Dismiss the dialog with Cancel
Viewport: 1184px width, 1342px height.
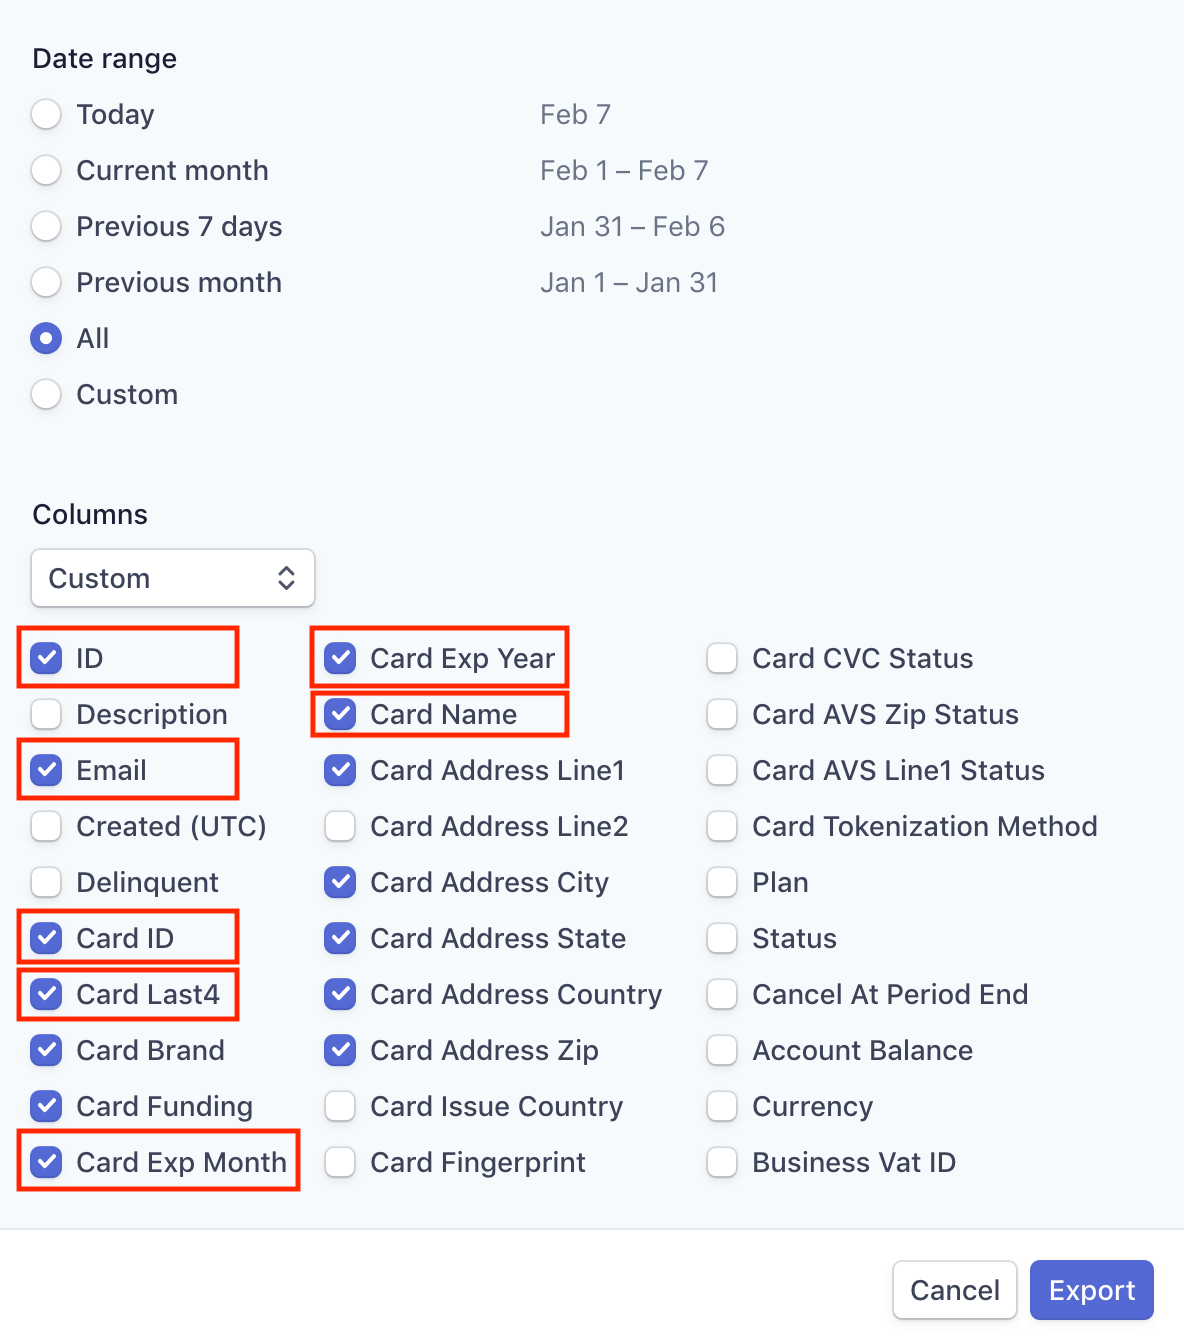click(x=954, y=1290)
